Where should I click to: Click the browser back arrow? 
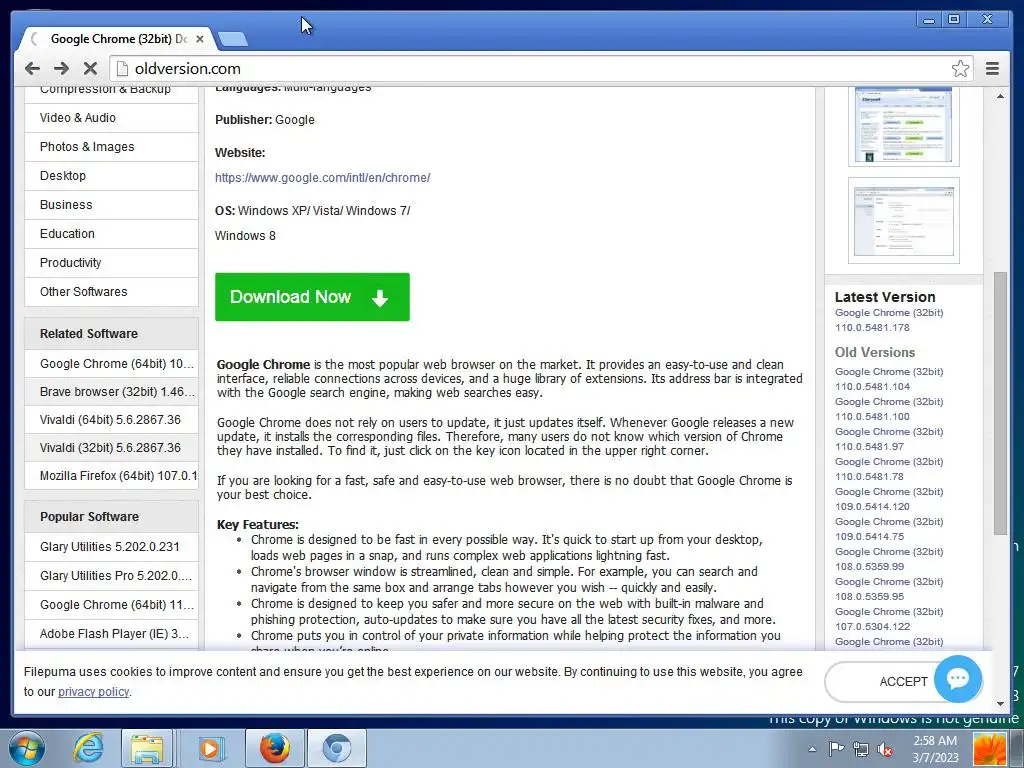pos(32,69)
